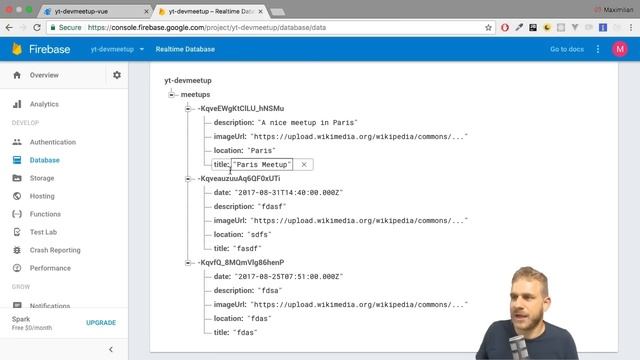Close the yt-devmeetup-vue tab

147,11
